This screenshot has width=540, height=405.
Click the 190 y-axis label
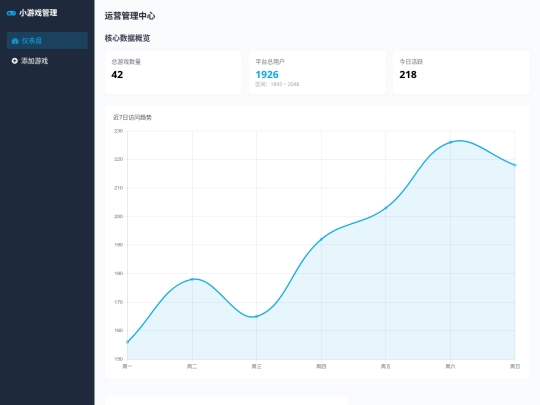[x=118, y=245]
